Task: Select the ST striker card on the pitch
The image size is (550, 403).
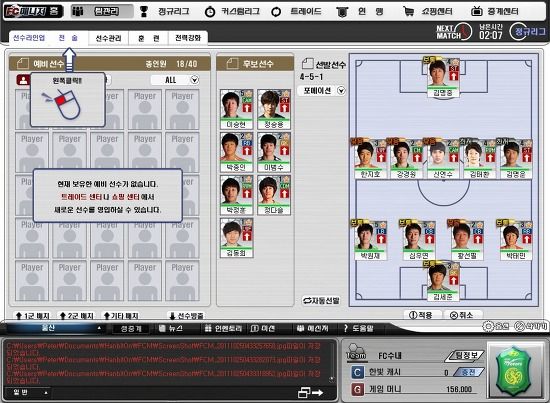Action: (x=442, y=77)
